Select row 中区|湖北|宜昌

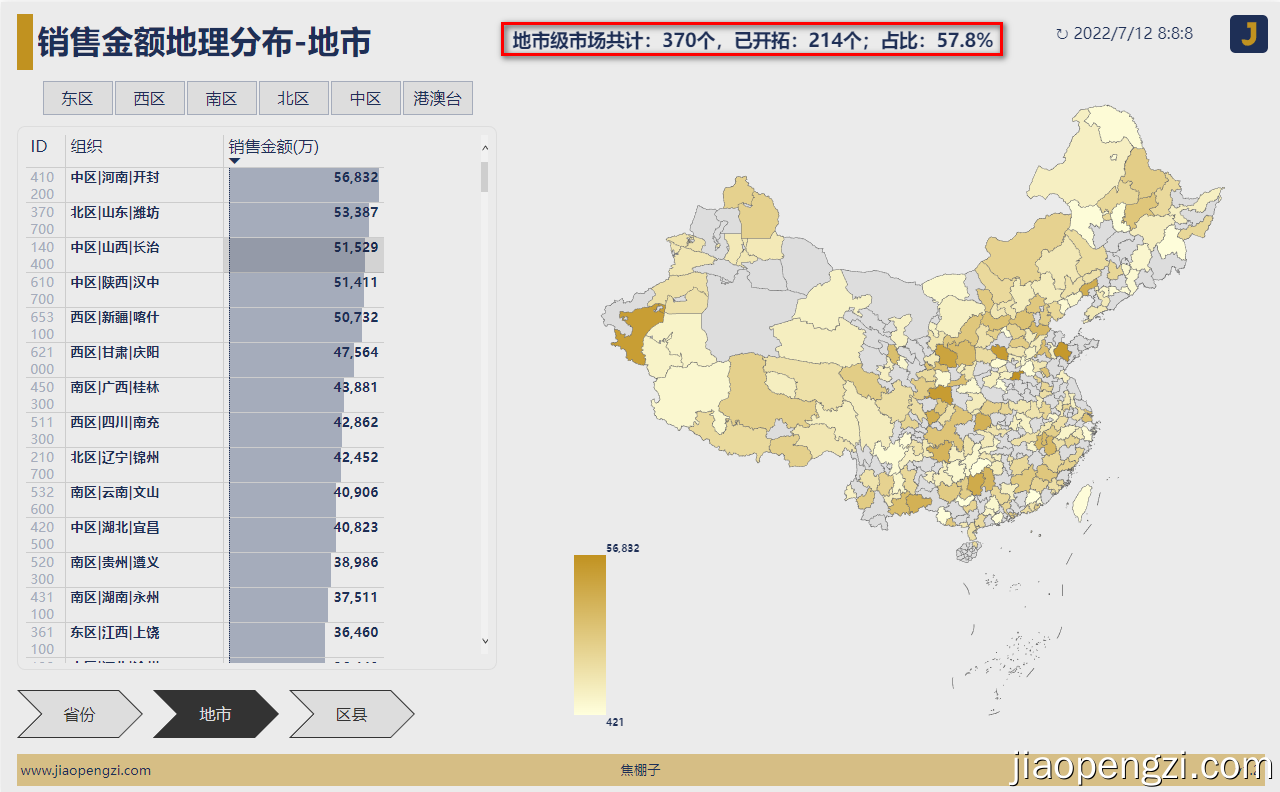pyautogui.click(x=205, y=535)
